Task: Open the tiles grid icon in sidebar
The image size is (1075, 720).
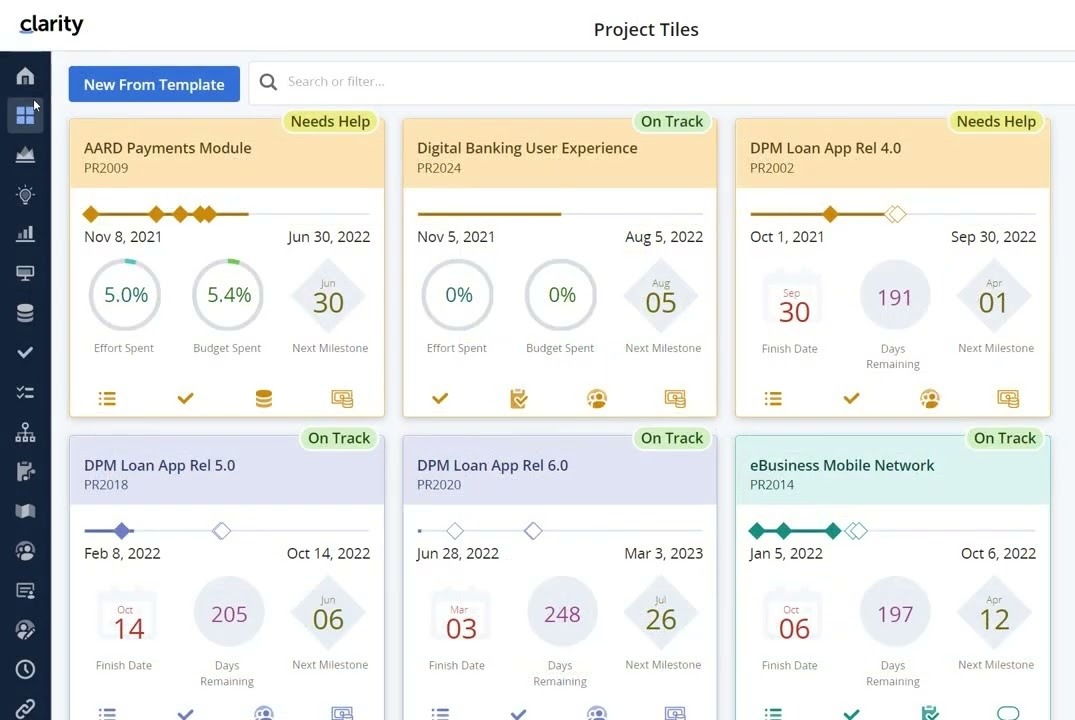Action: 25,115
